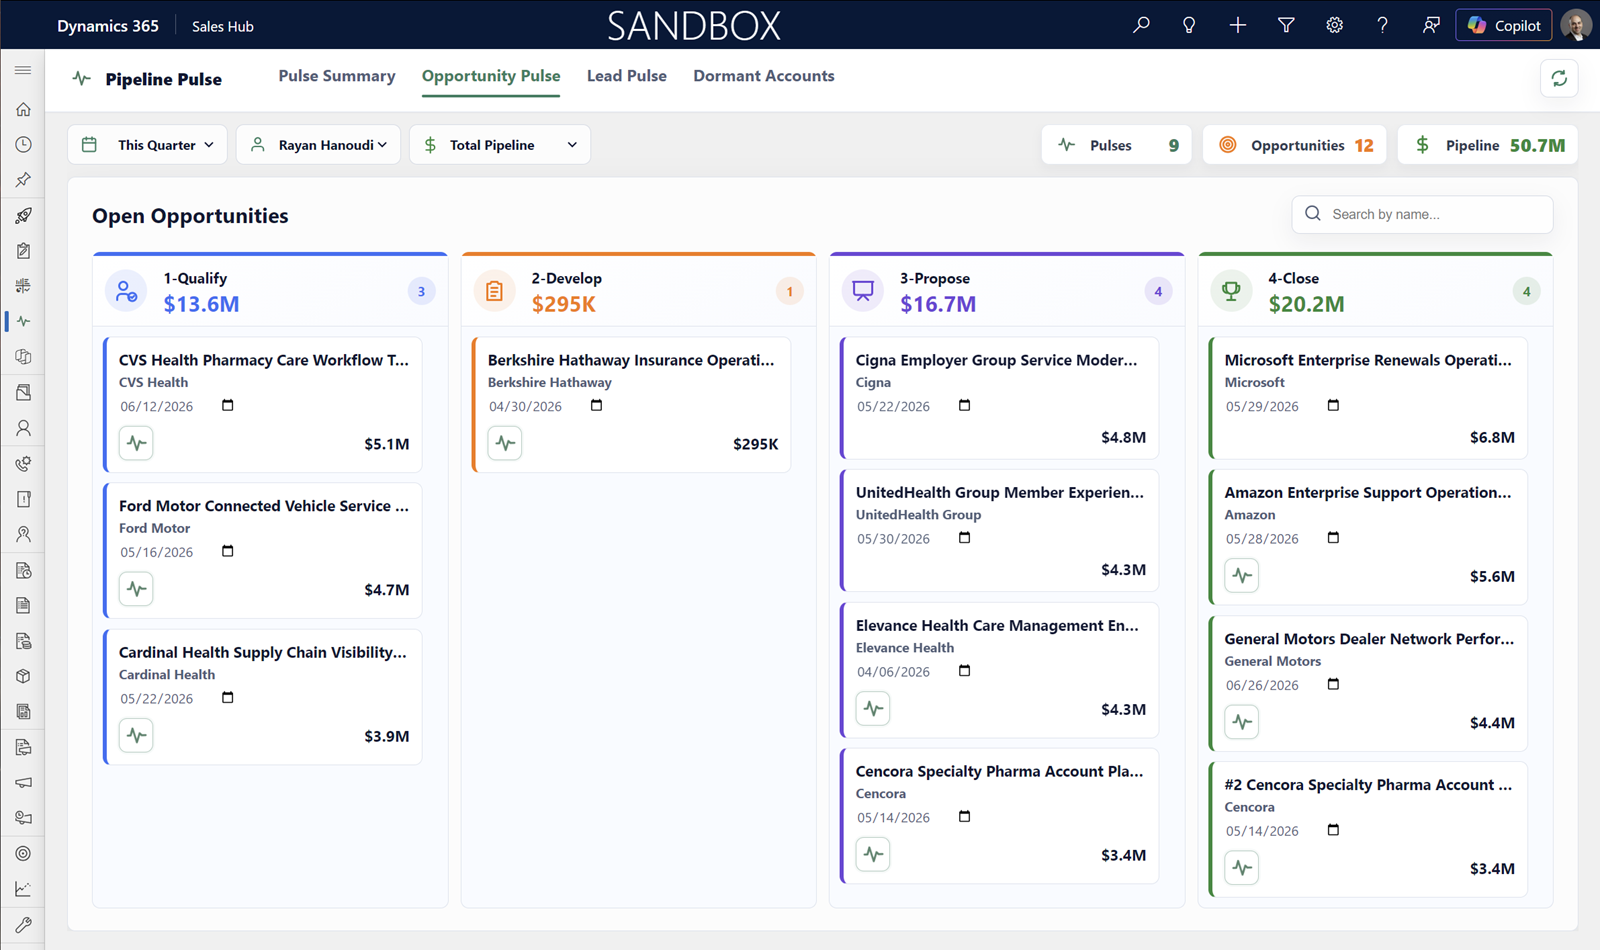Open the Rayan Hanoudi owner dropdown
Image resolution: width=1600 pixels, height=950 pixels.
(319, 145)
